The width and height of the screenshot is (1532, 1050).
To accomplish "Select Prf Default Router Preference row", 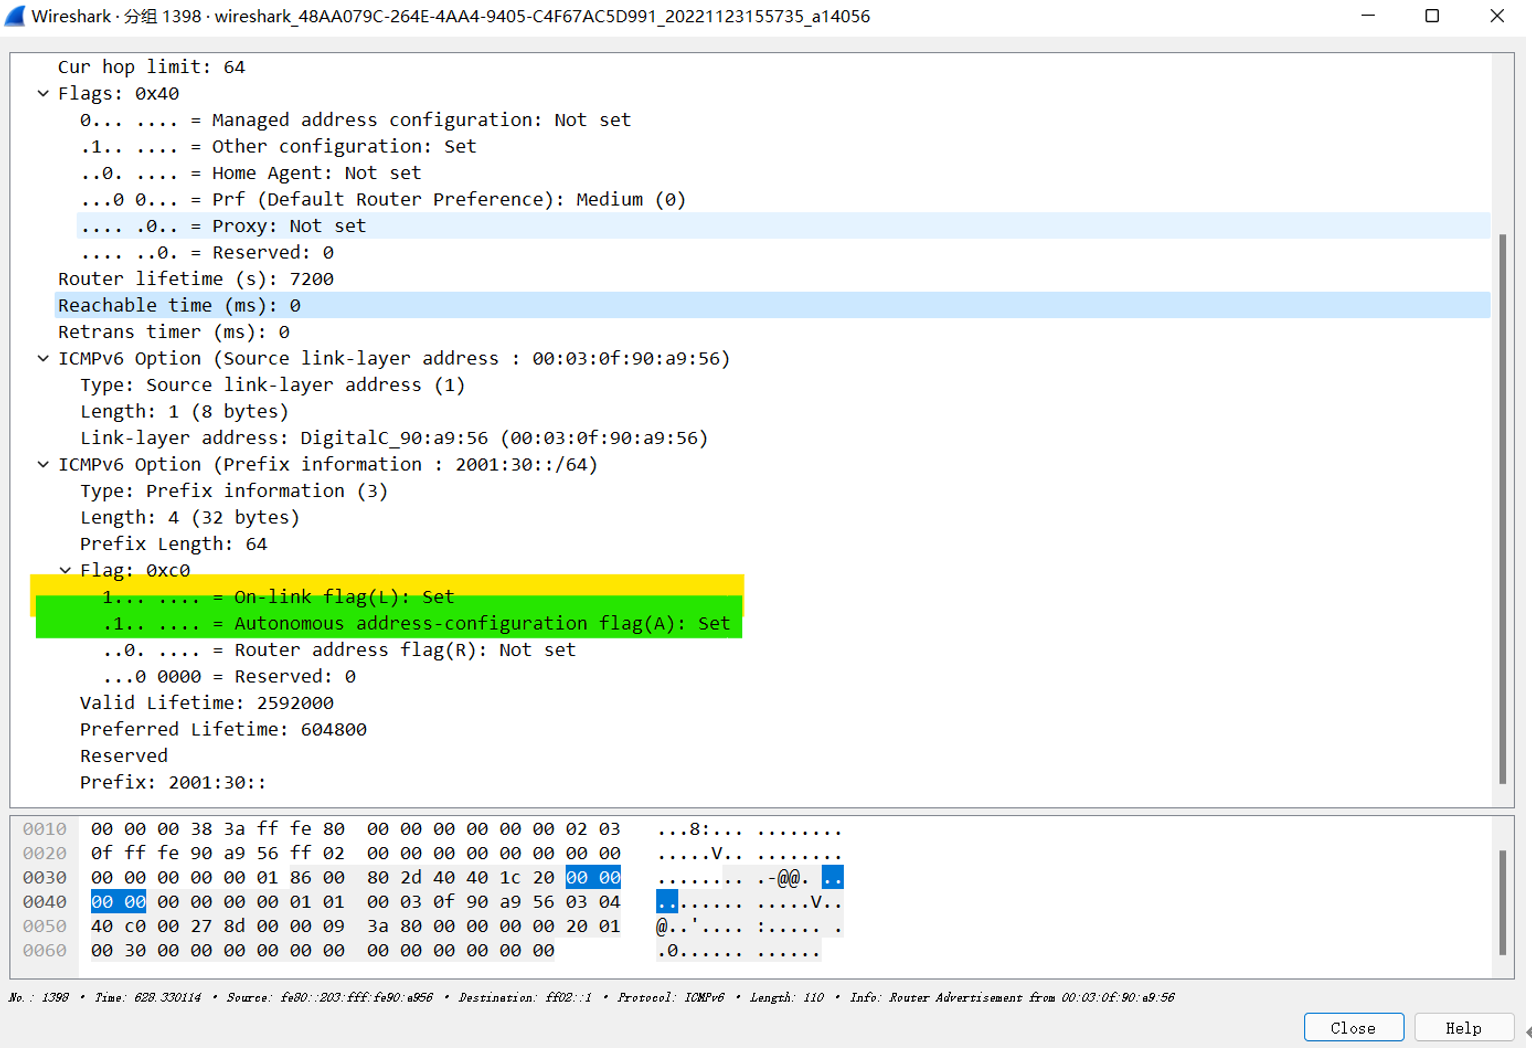I will pos(784,199).
